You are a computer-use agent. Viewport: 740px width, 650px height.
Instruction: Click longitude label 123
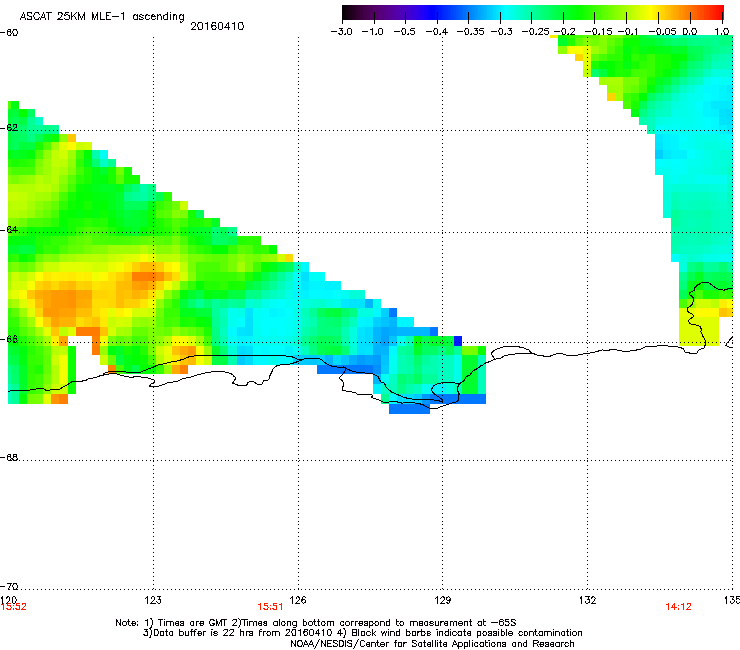coord(153,600)
